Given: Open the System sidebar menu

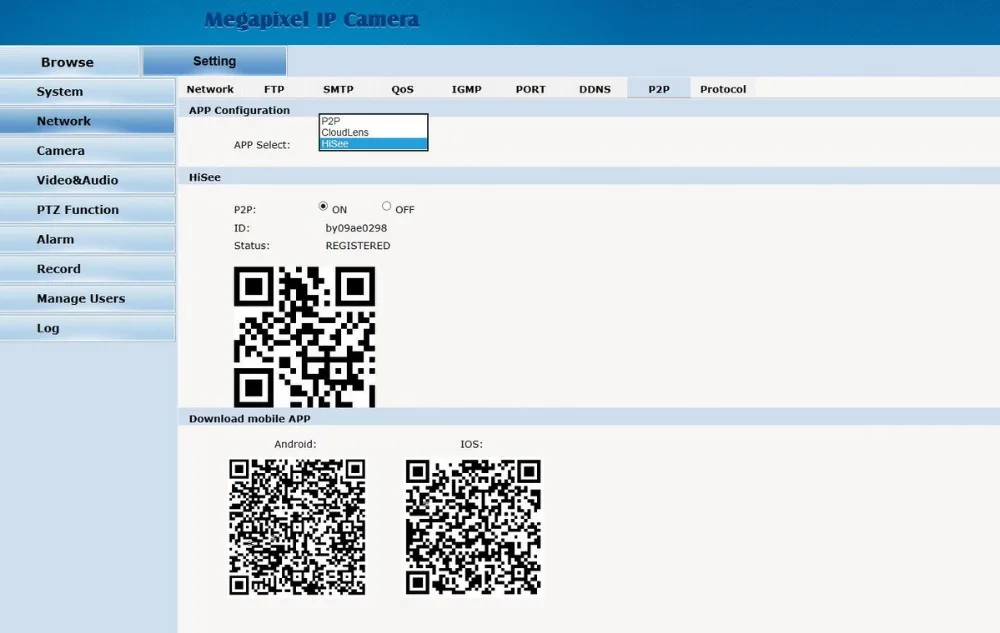Looking at the screenshot, I should 87,92.
